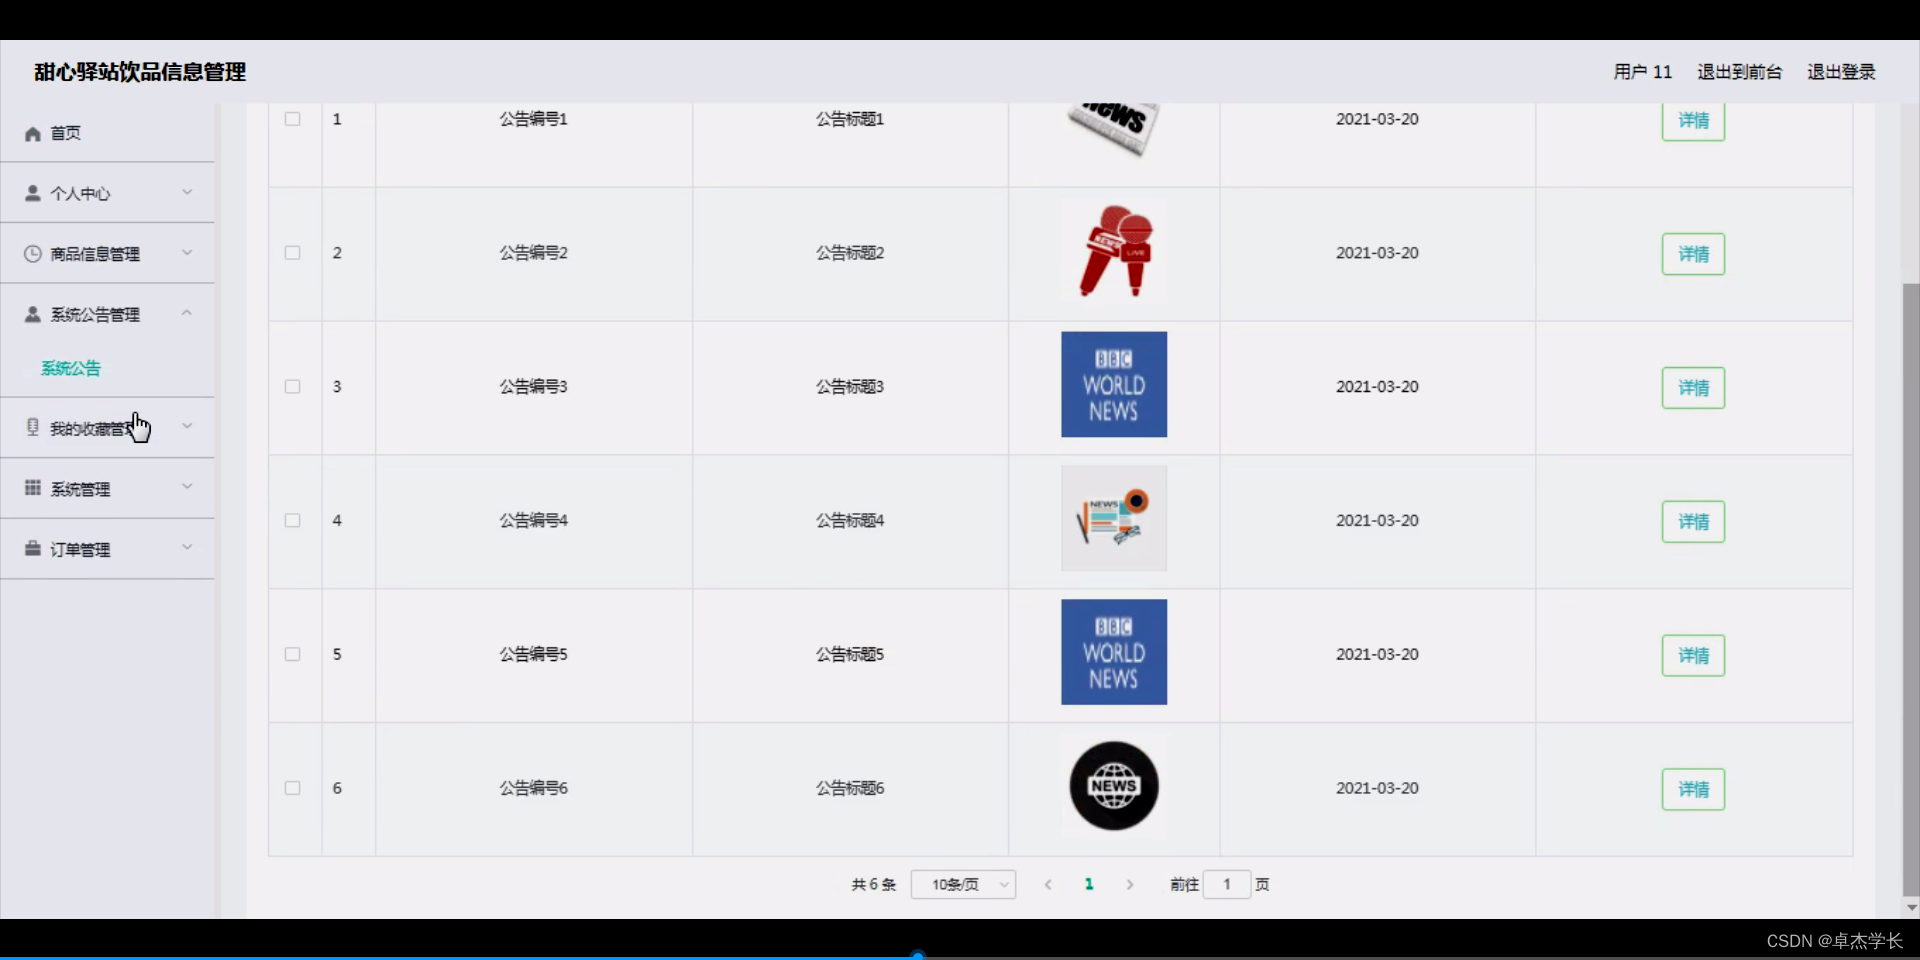1920x960 pixels.
Task: Collapse the 系统公告管理 menu chevron
Action: (x=186, y=313)
